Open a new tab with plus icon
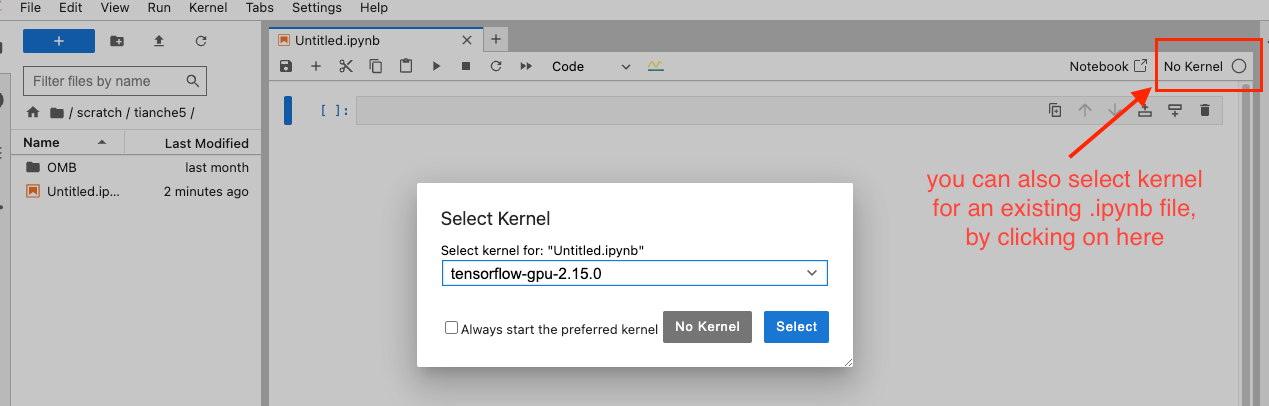Screen dimensions: 1269x406 point(496,39)
